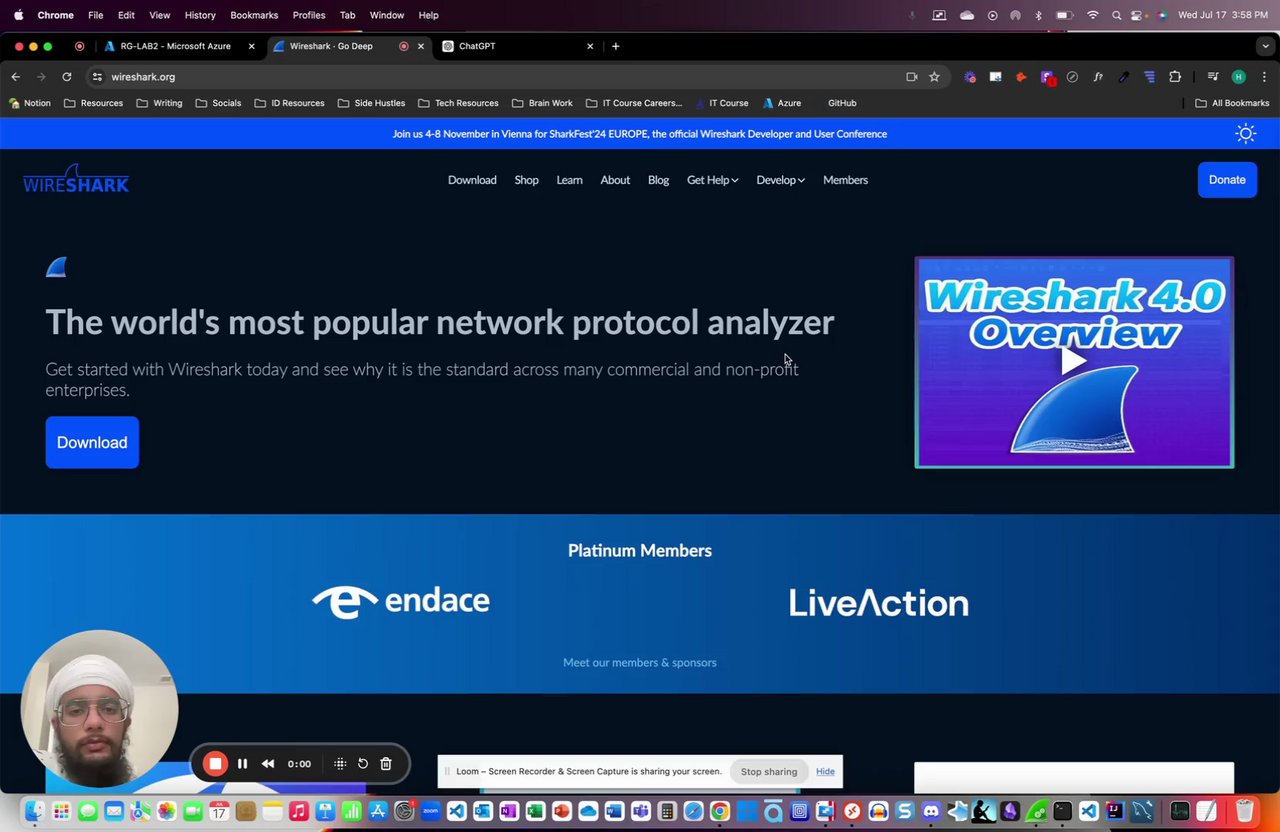Open Finder from the dock
The width and height of the screenshot is (1280, 832).
click(35, 811)
